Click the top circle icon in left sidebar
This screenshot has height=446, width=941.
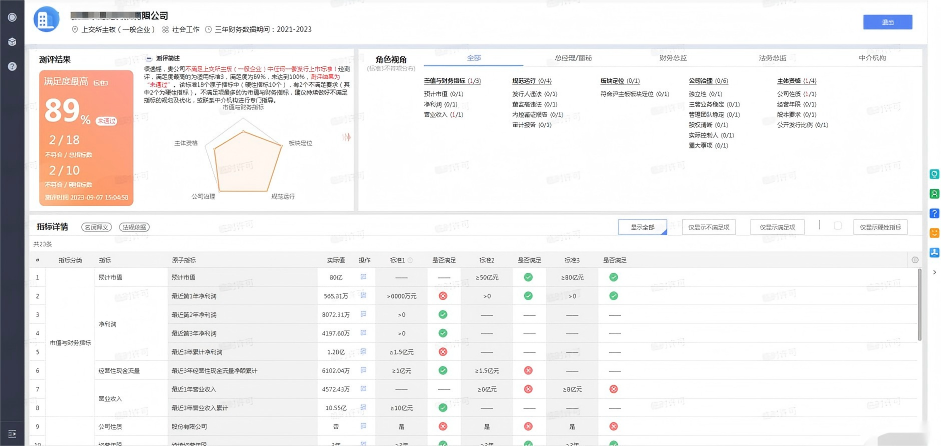point(11,17)
